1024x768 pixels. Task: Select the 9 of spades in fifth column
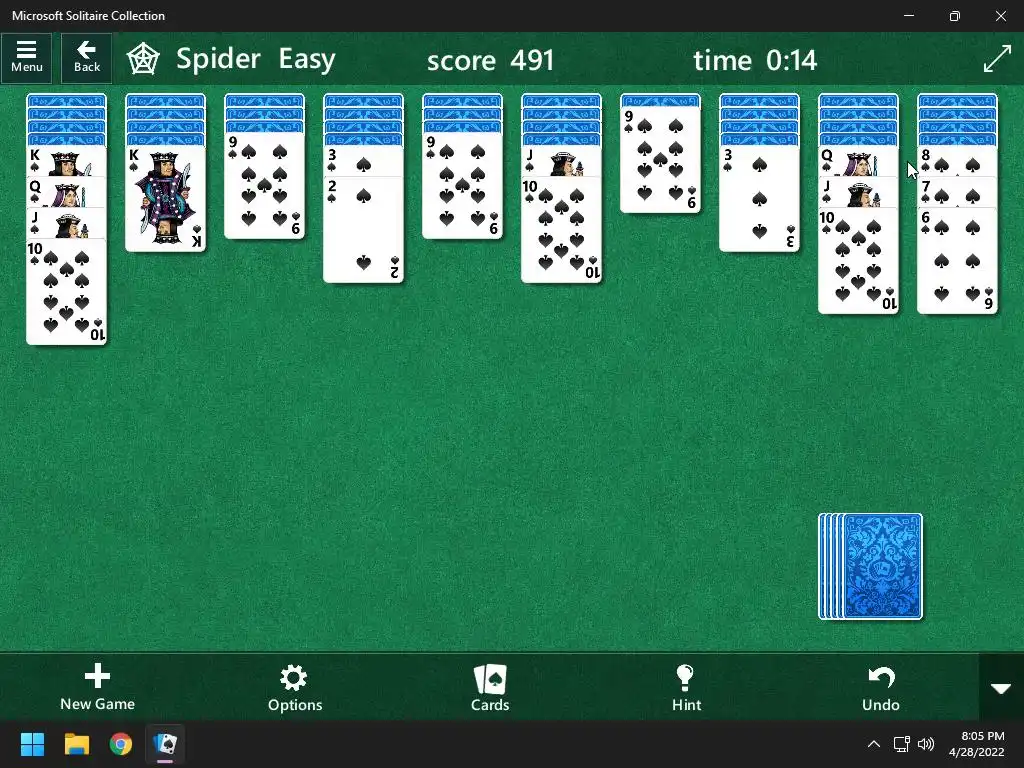462,185
